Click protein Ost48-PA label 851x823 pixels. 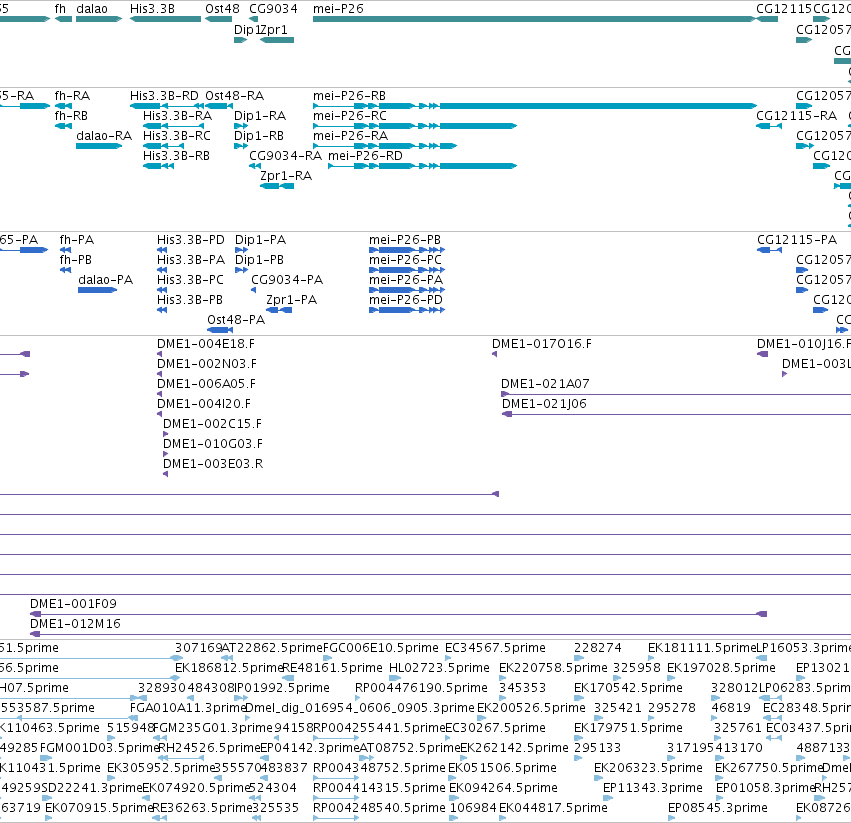236,320
